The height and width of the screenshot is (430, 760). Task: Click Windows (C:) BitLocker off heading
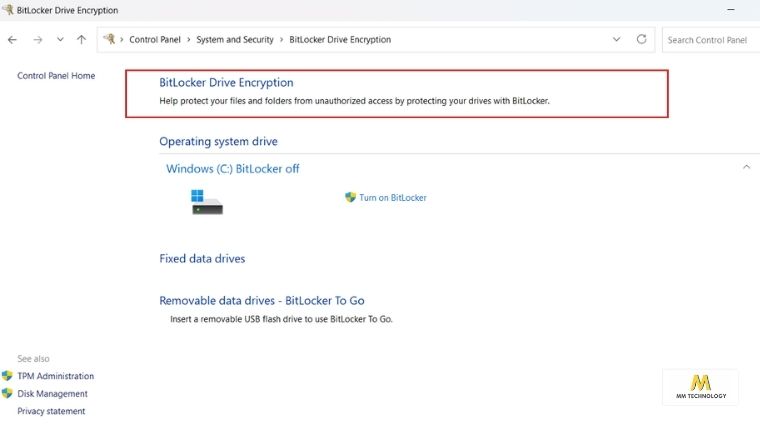click(x=233, y=169)
